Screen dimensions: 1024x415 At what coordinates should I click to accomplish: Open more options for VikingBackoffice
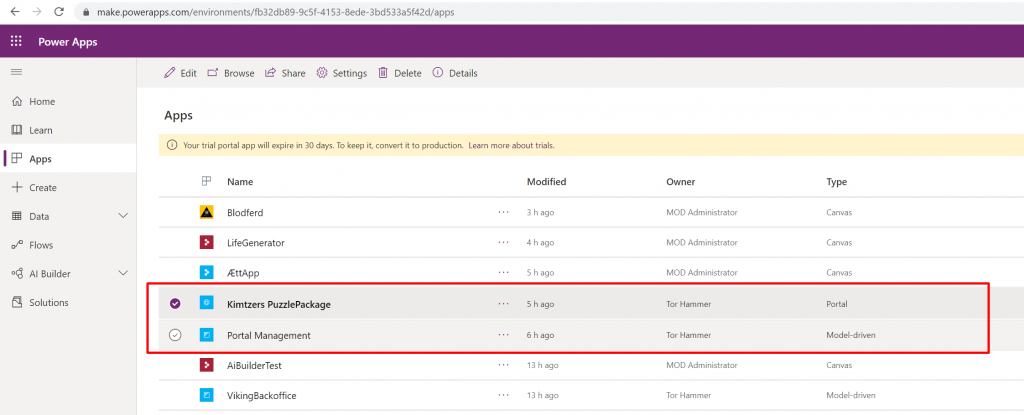503,395
